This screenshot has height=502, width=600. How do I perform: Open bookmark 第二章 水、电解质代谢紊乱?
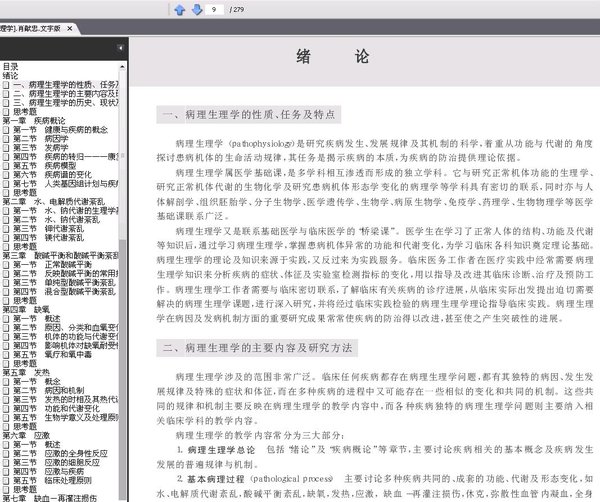pos(54,202)
